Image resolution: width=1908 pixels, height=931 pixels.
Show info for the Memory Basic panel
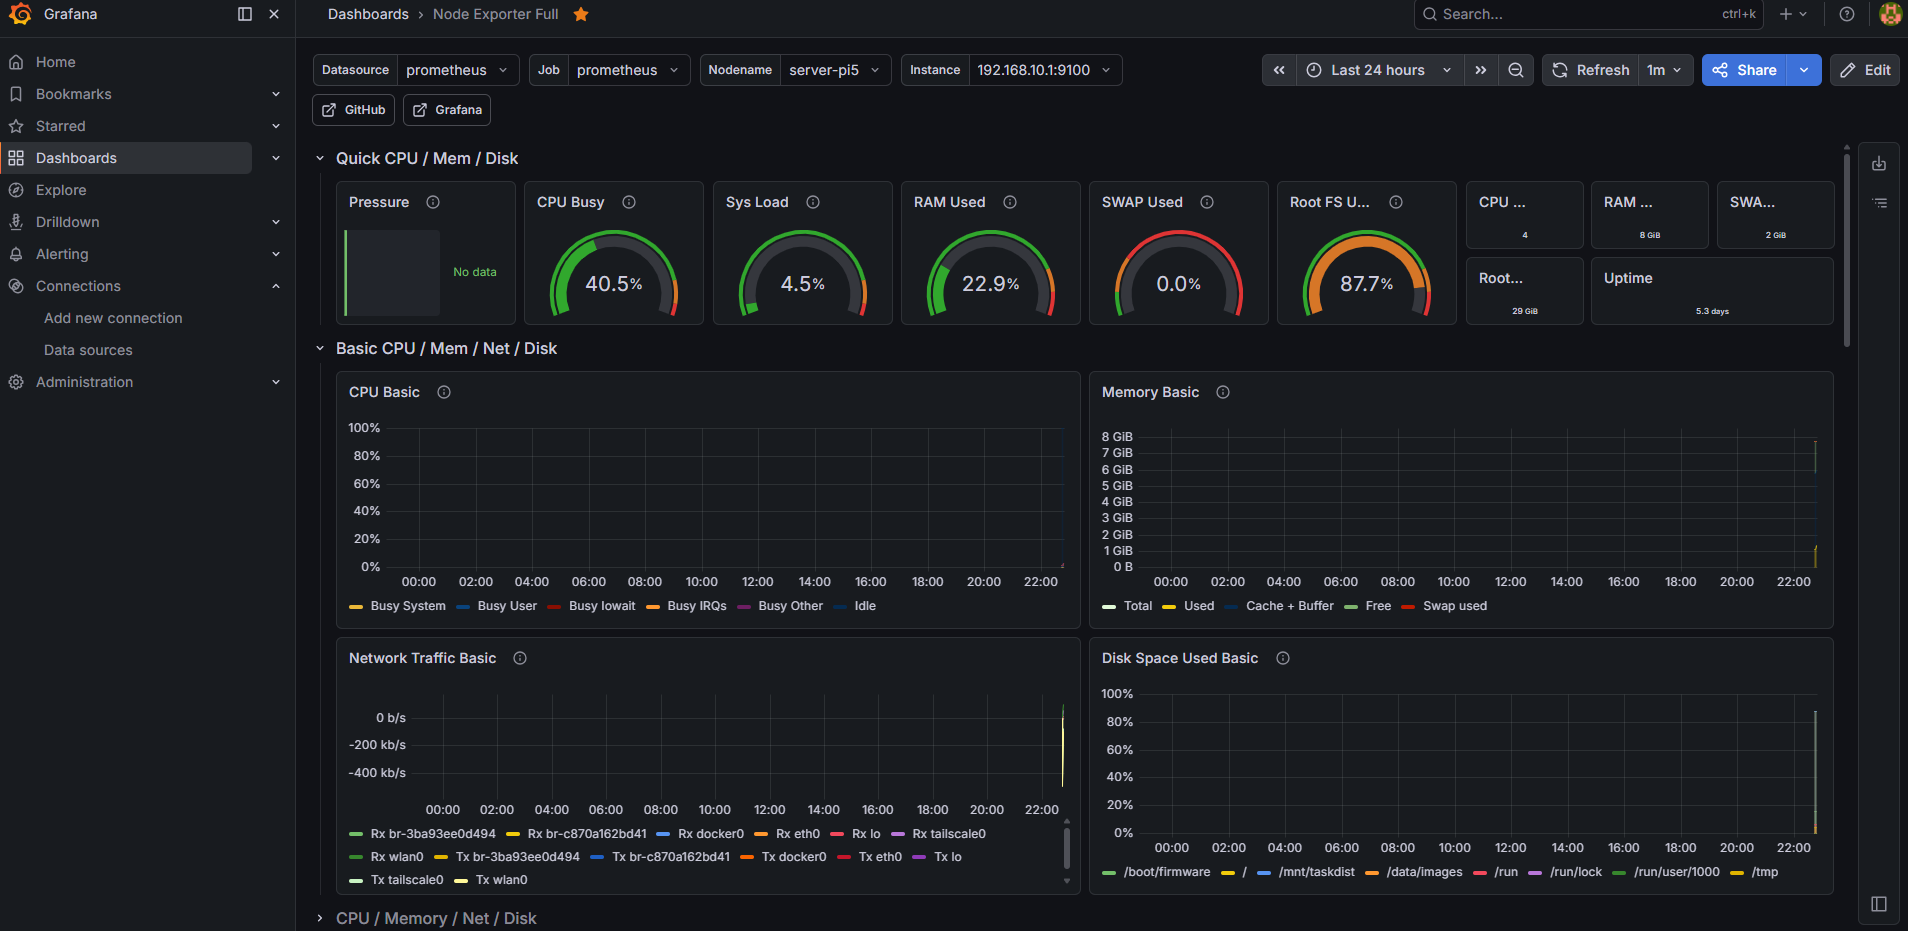point(1223,392)
